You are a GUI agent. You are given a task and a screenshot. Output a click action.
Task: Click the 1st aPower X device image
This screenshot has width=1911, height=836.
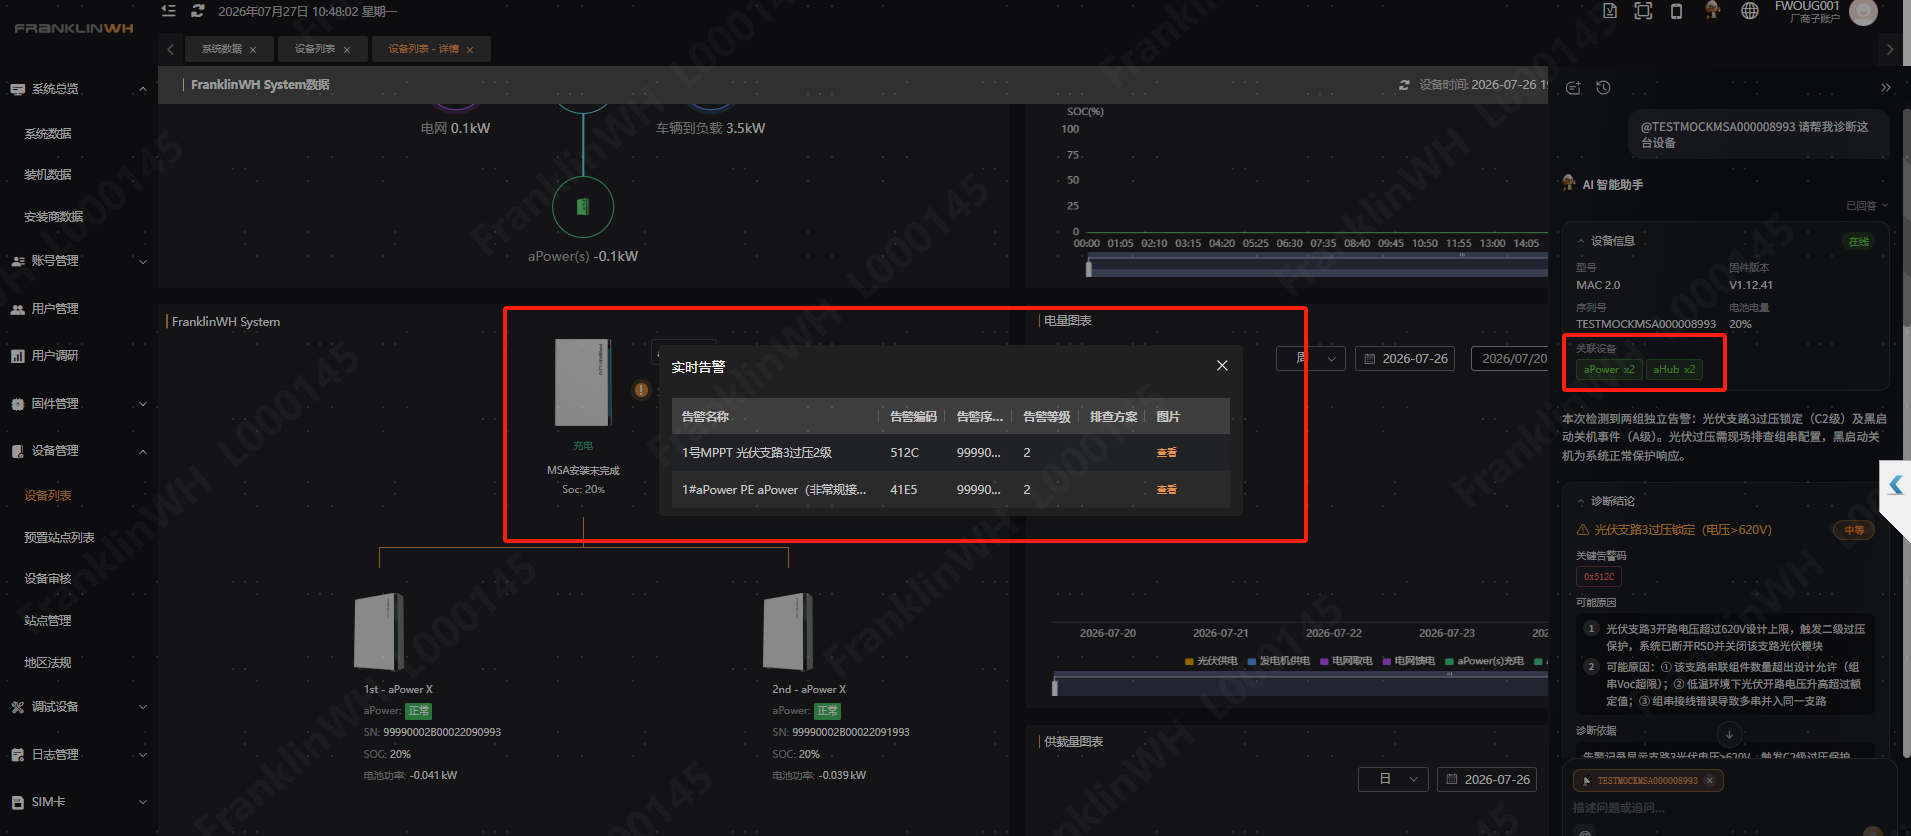[x=379, y=632]
